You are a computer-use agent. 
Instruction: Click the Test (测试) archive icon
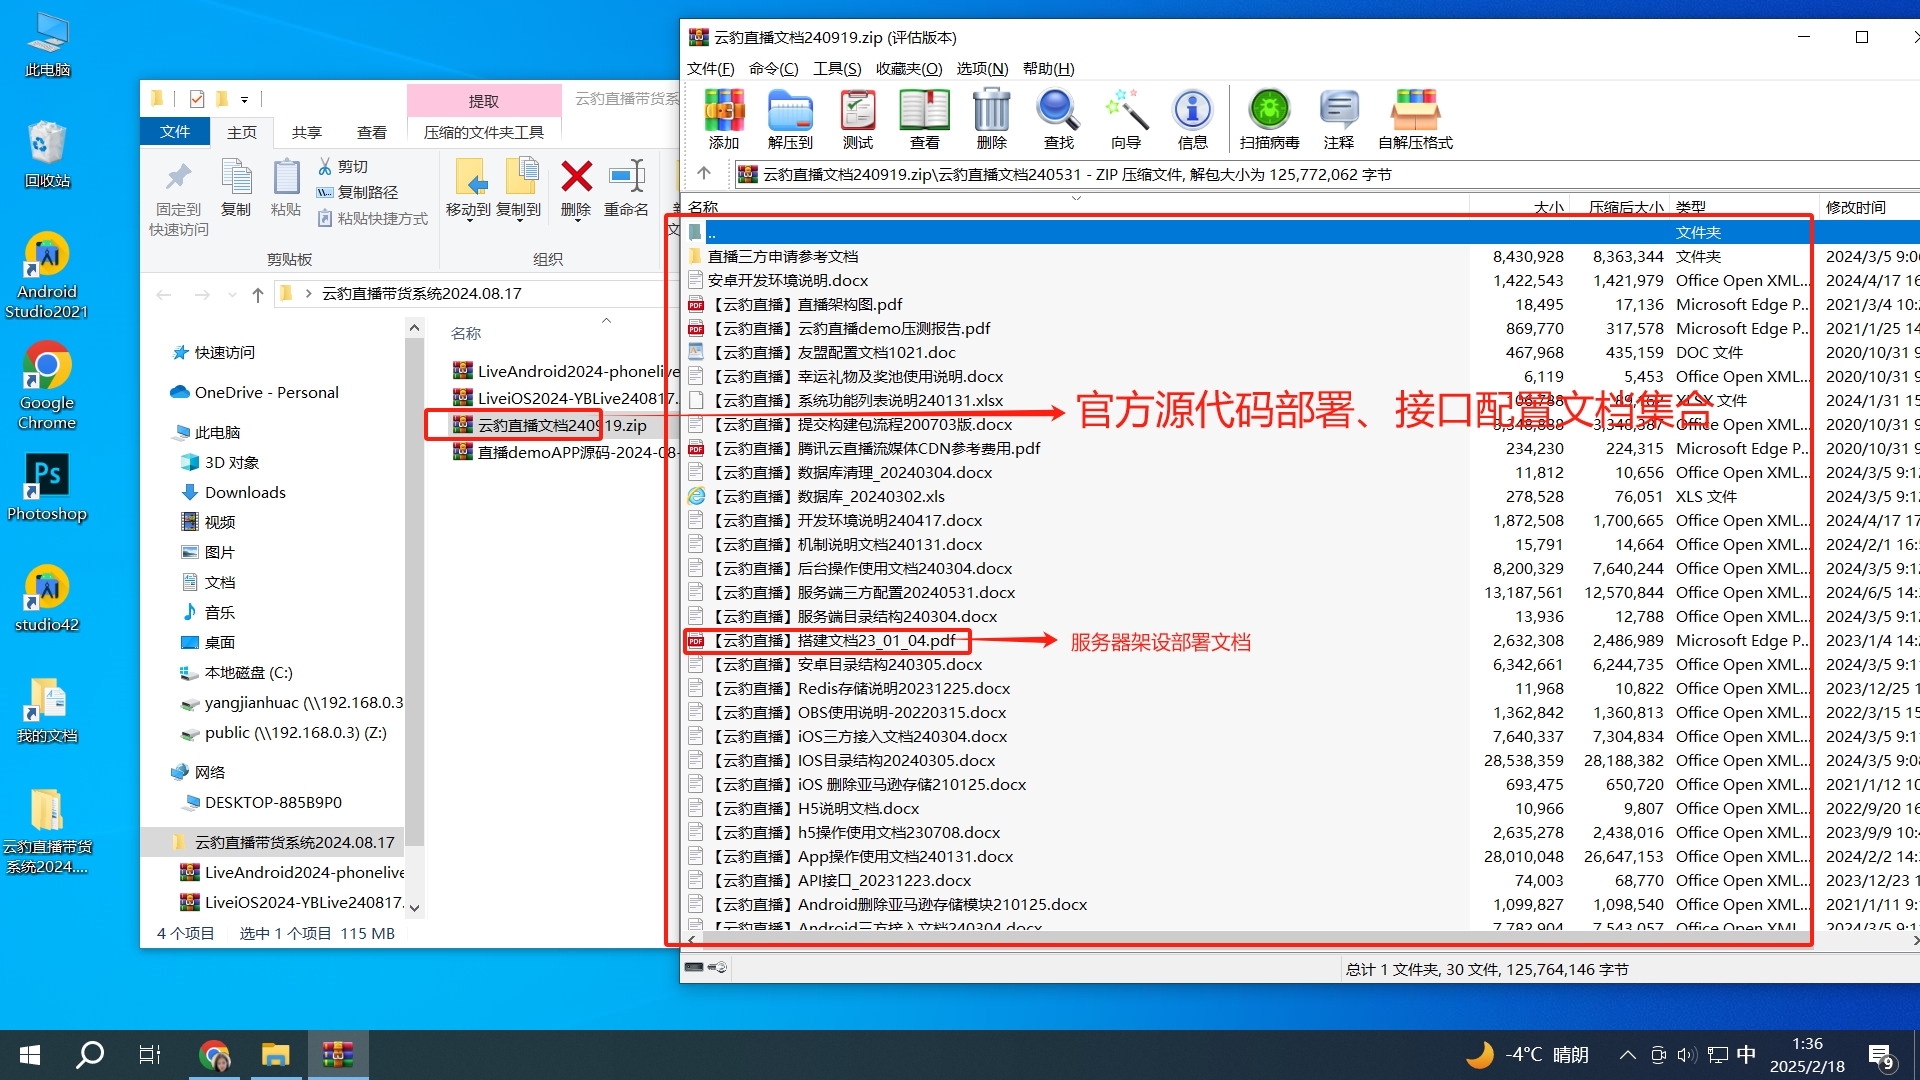pyautogui.click(x=857, y=119)
